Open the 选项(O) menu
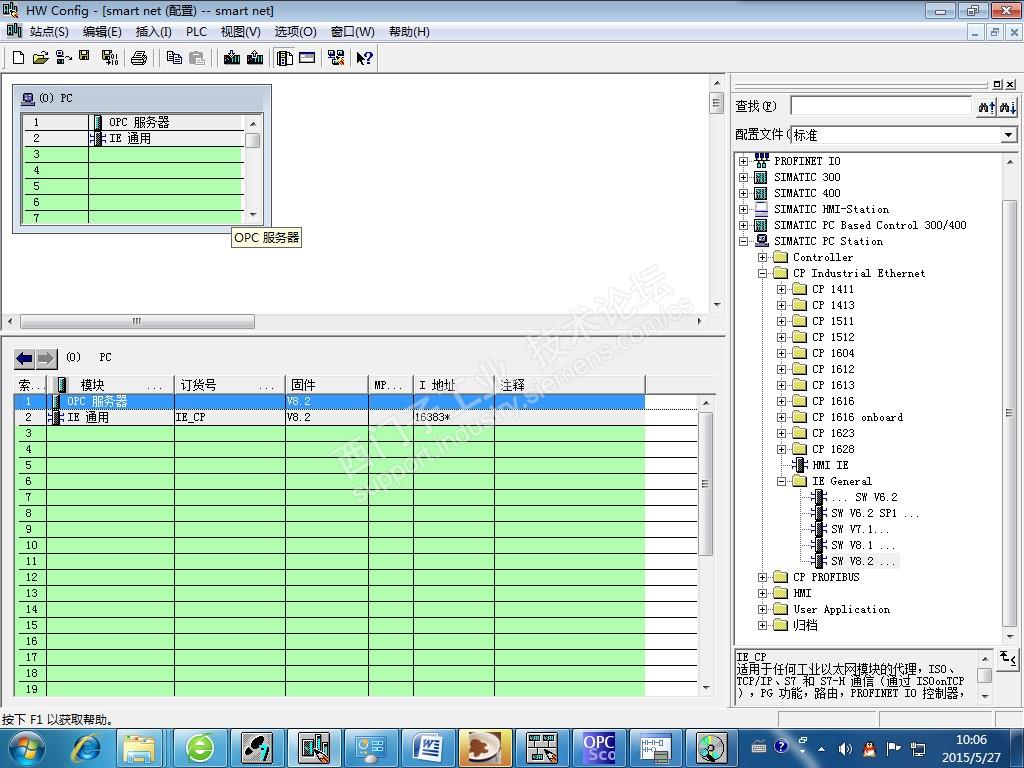The width and height of the screenshot is (1024, 768). [x=295, y=31]
